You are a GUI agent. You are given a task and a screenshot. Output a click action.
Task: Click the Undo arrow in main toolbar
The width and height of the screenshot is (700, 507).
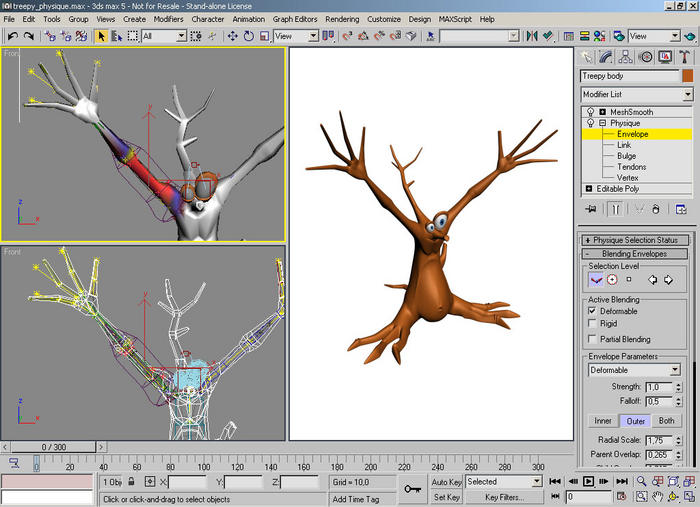(x=12, y=36)
